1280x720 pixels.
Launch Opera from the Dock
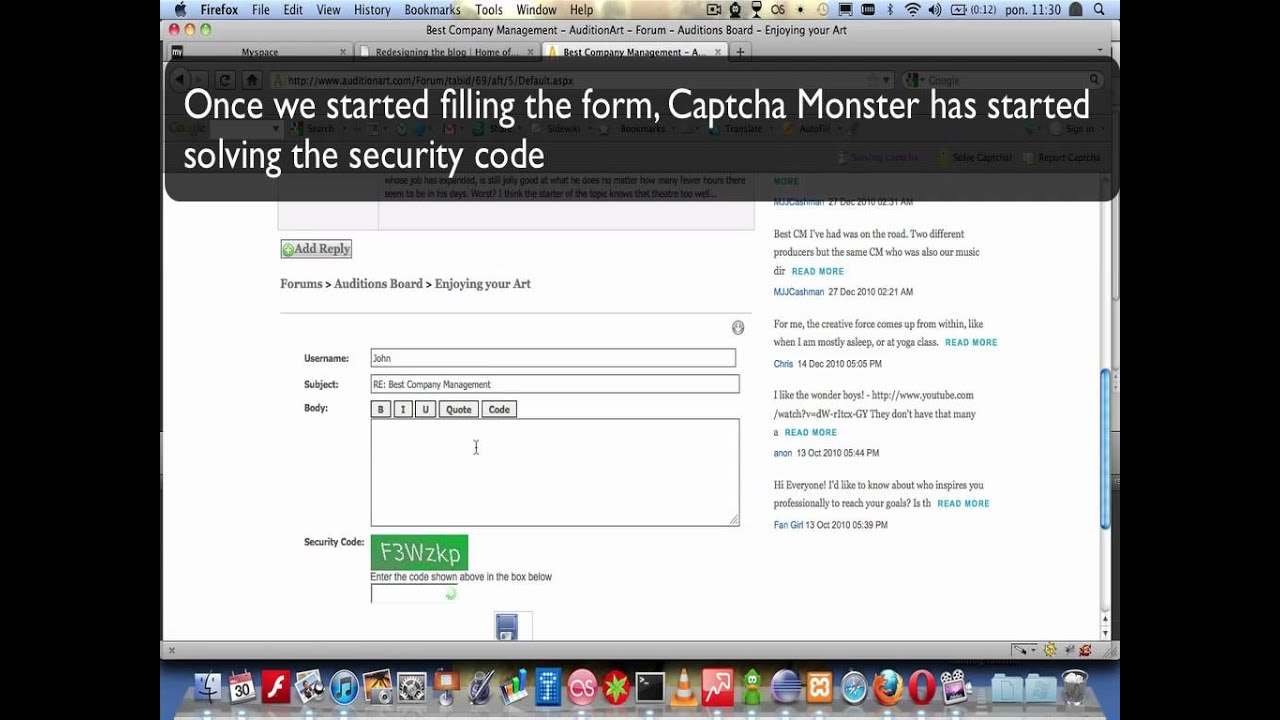[x=921, y=687]
